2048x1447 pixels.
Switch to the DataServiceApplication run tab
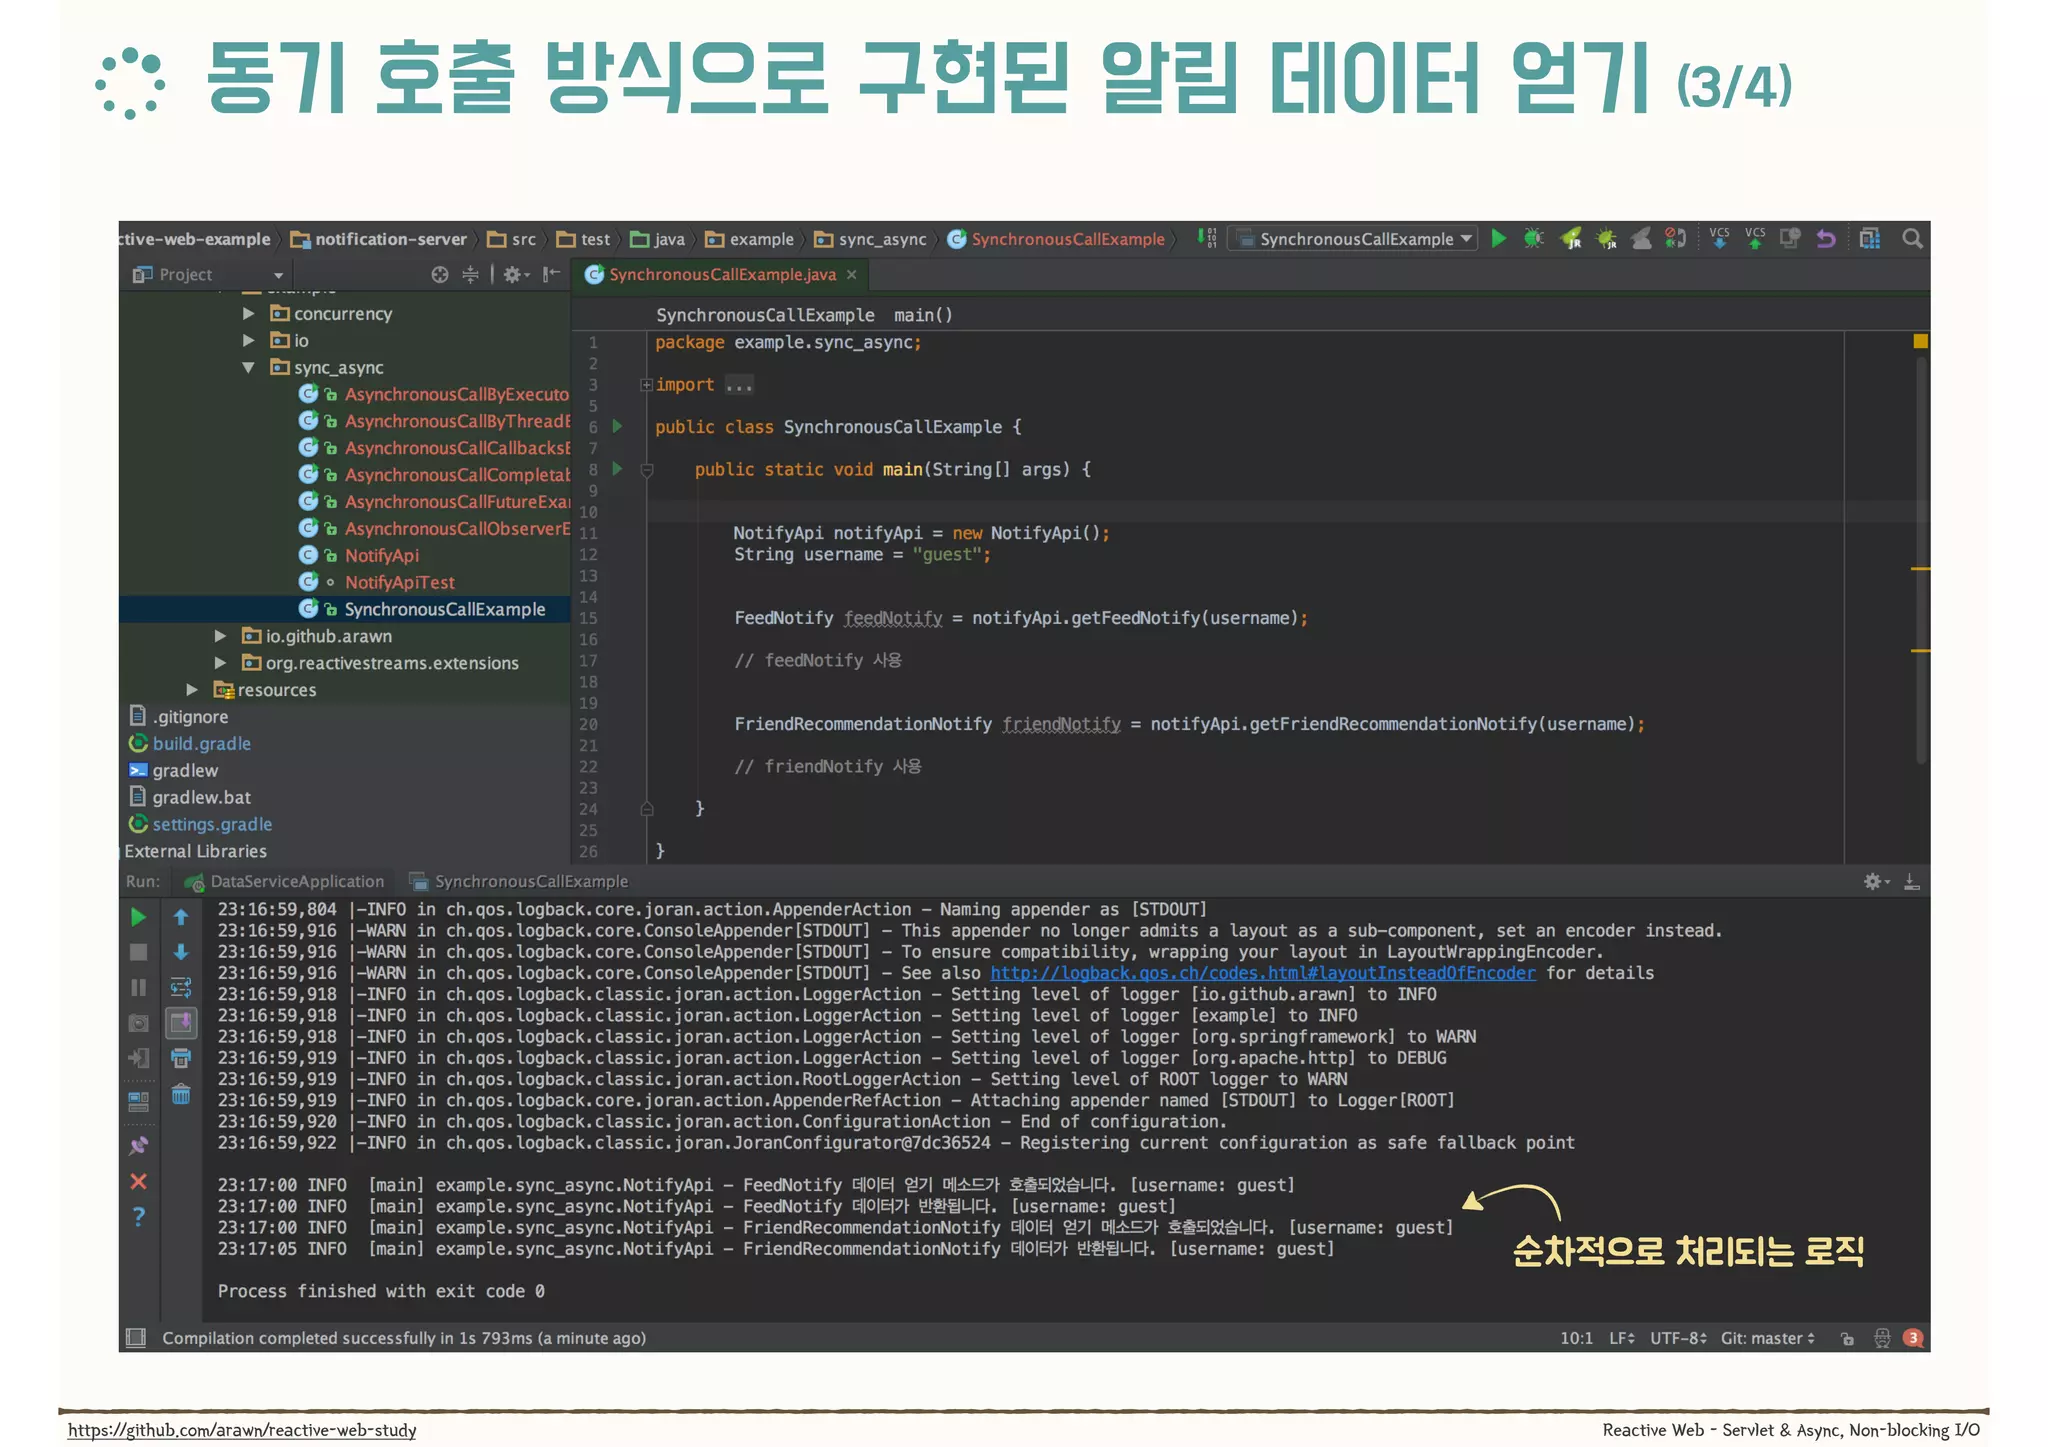click(x=296, y=881)
